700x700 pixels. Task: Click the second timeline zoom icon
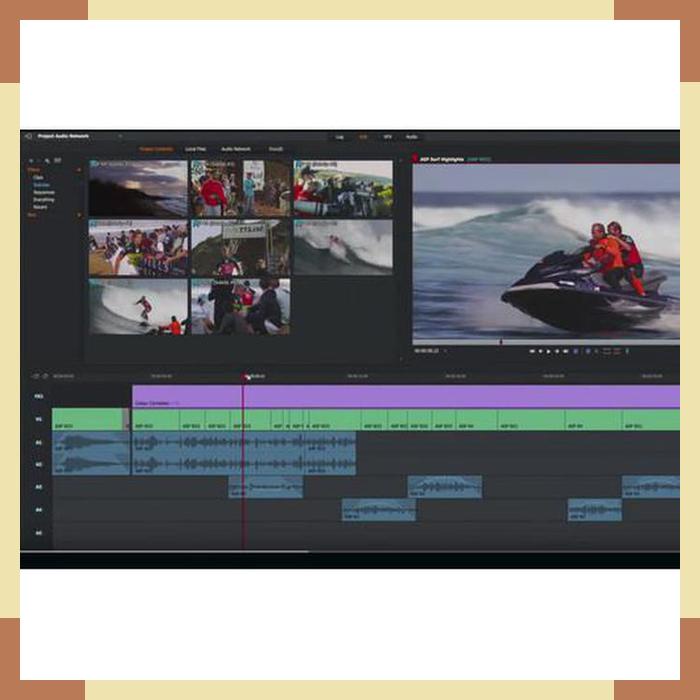[x=45, y=376]
